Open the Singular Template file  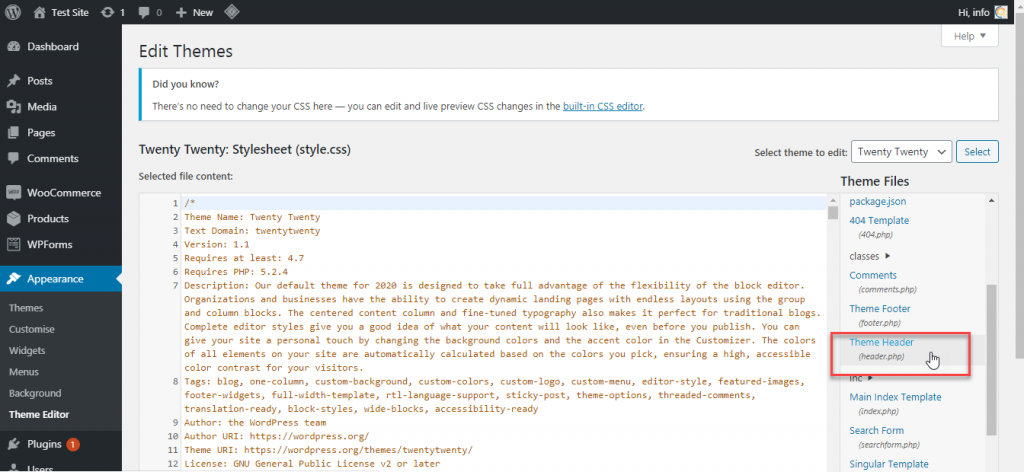889,464
